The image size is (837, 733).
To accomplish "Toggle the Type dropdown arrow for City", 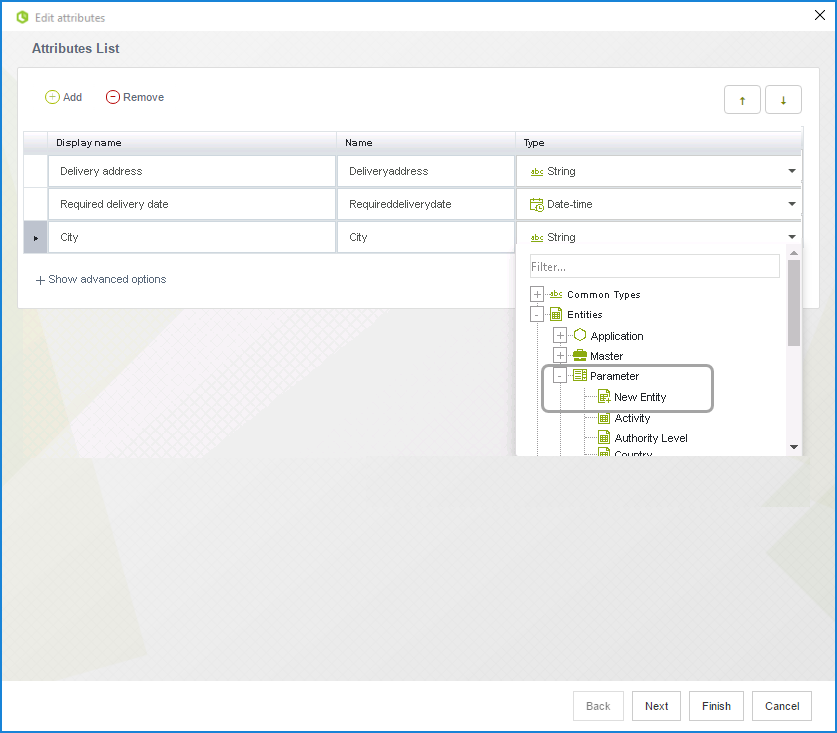I will 792,237.
